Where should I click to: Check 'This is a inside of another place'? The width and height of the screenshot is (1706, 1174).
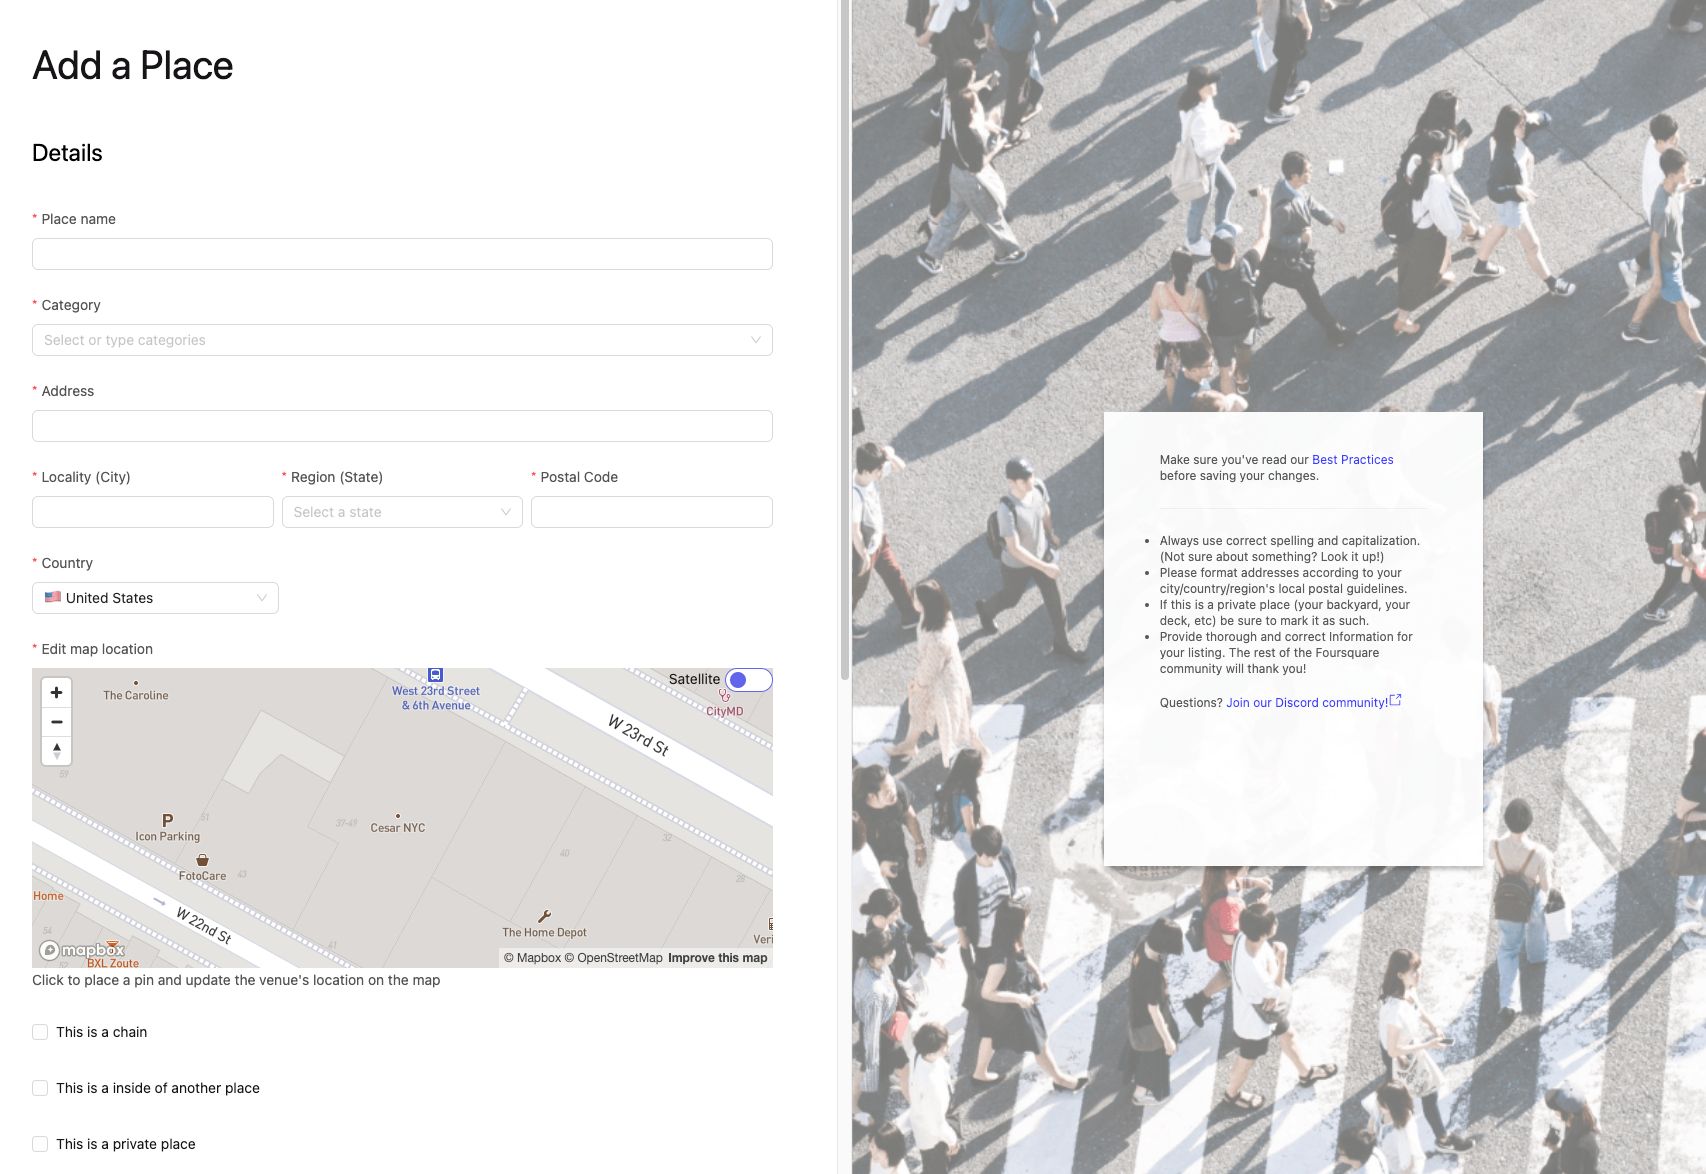pos(40,1087)
